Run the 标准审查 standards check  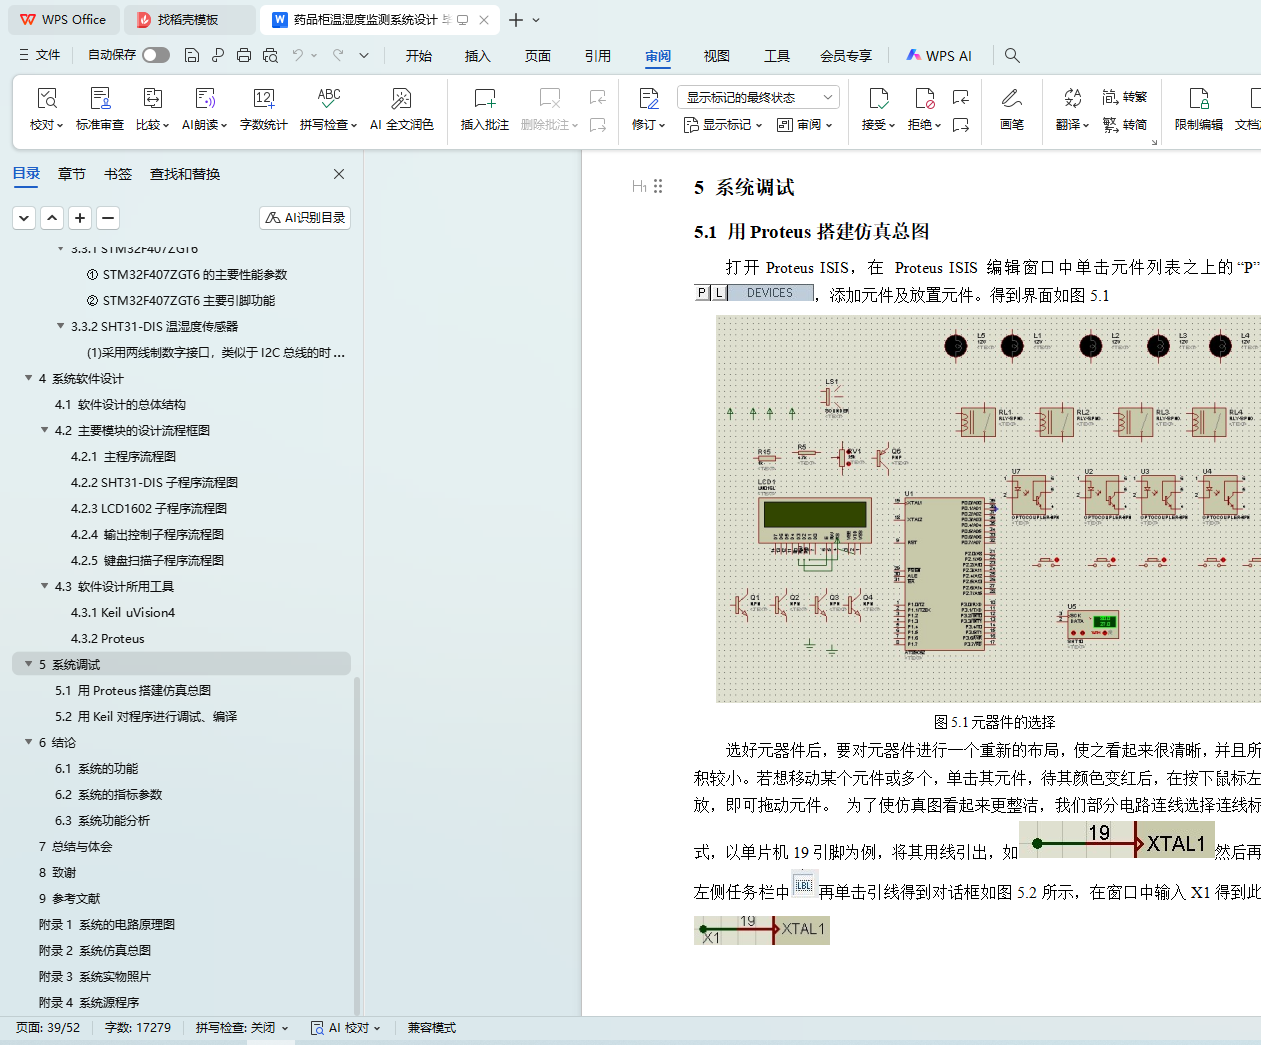coord(100,109)
